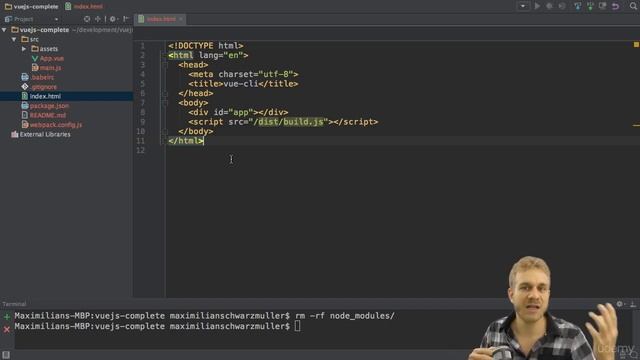The image size is (640, 360).
Task: Click fold marker at head tag line
Action: point(165,65)
